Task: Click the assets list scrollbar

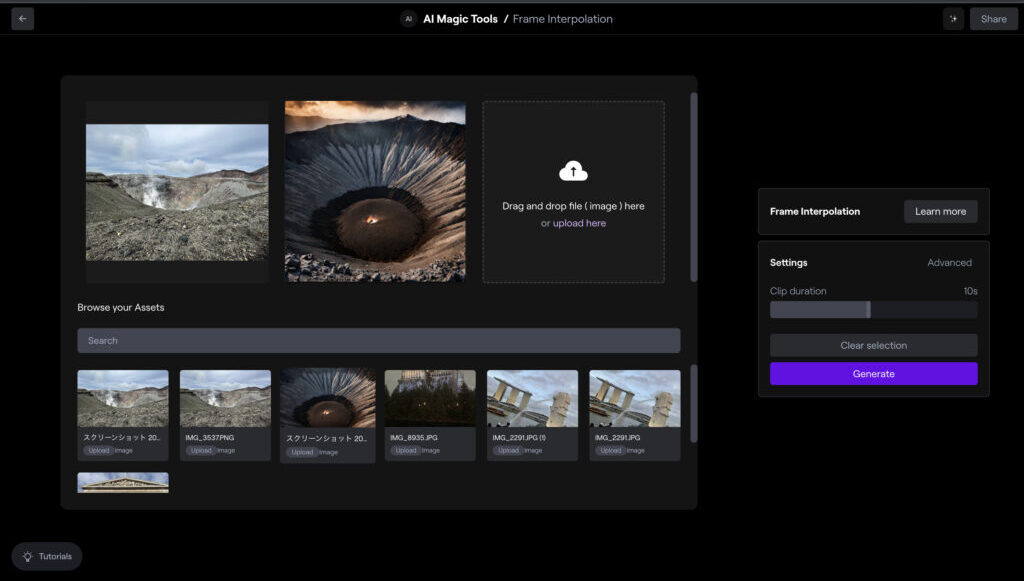Action: pos(694,403)
